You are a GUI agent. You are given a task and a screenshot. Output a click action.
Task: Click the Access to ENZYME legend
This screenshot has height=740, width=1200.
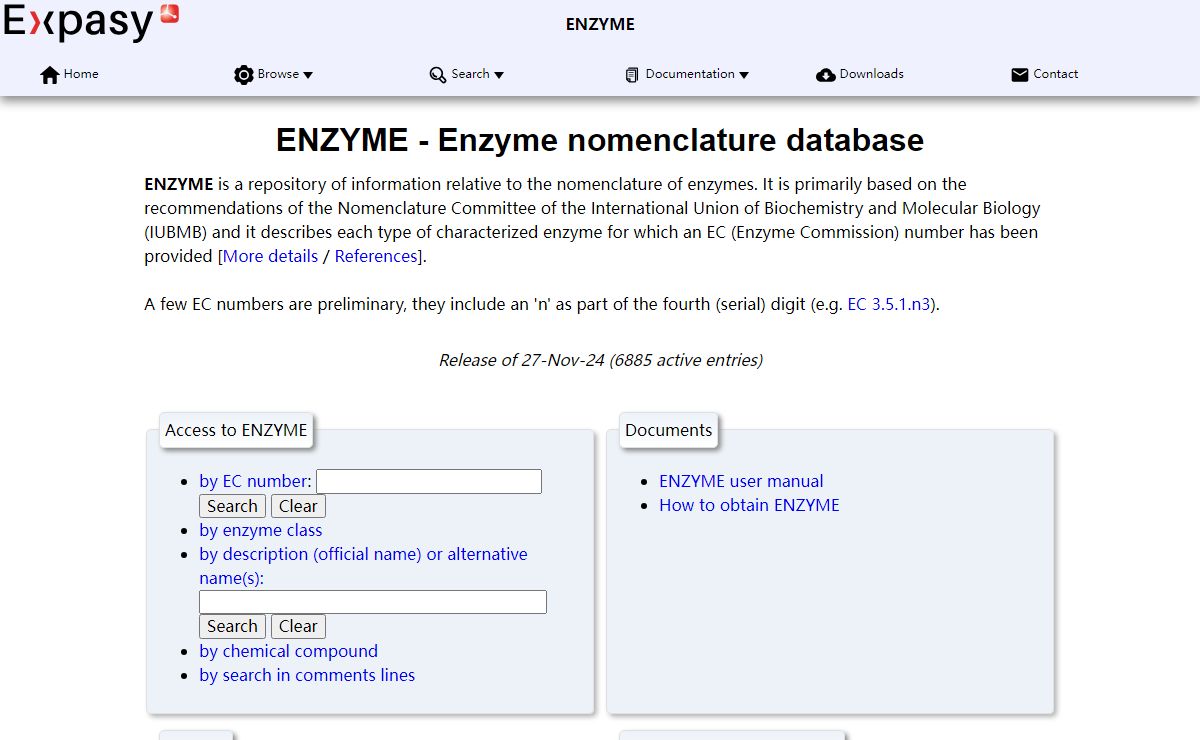236,430
